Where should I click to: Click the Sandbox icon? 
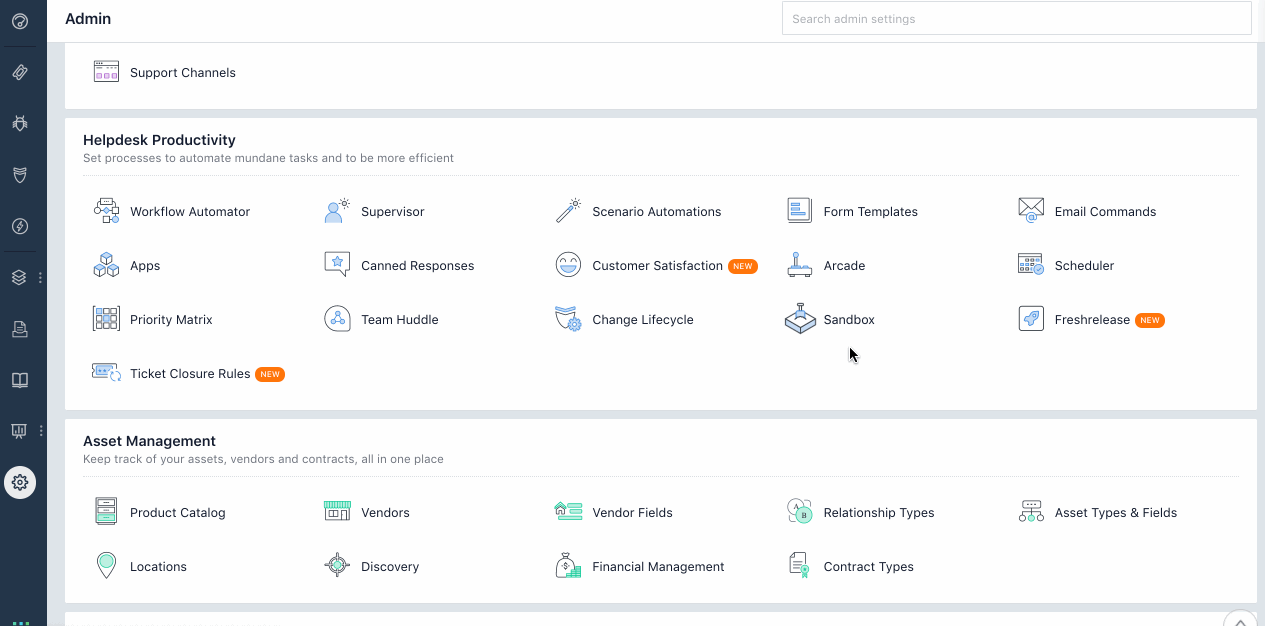click(800, 319)
